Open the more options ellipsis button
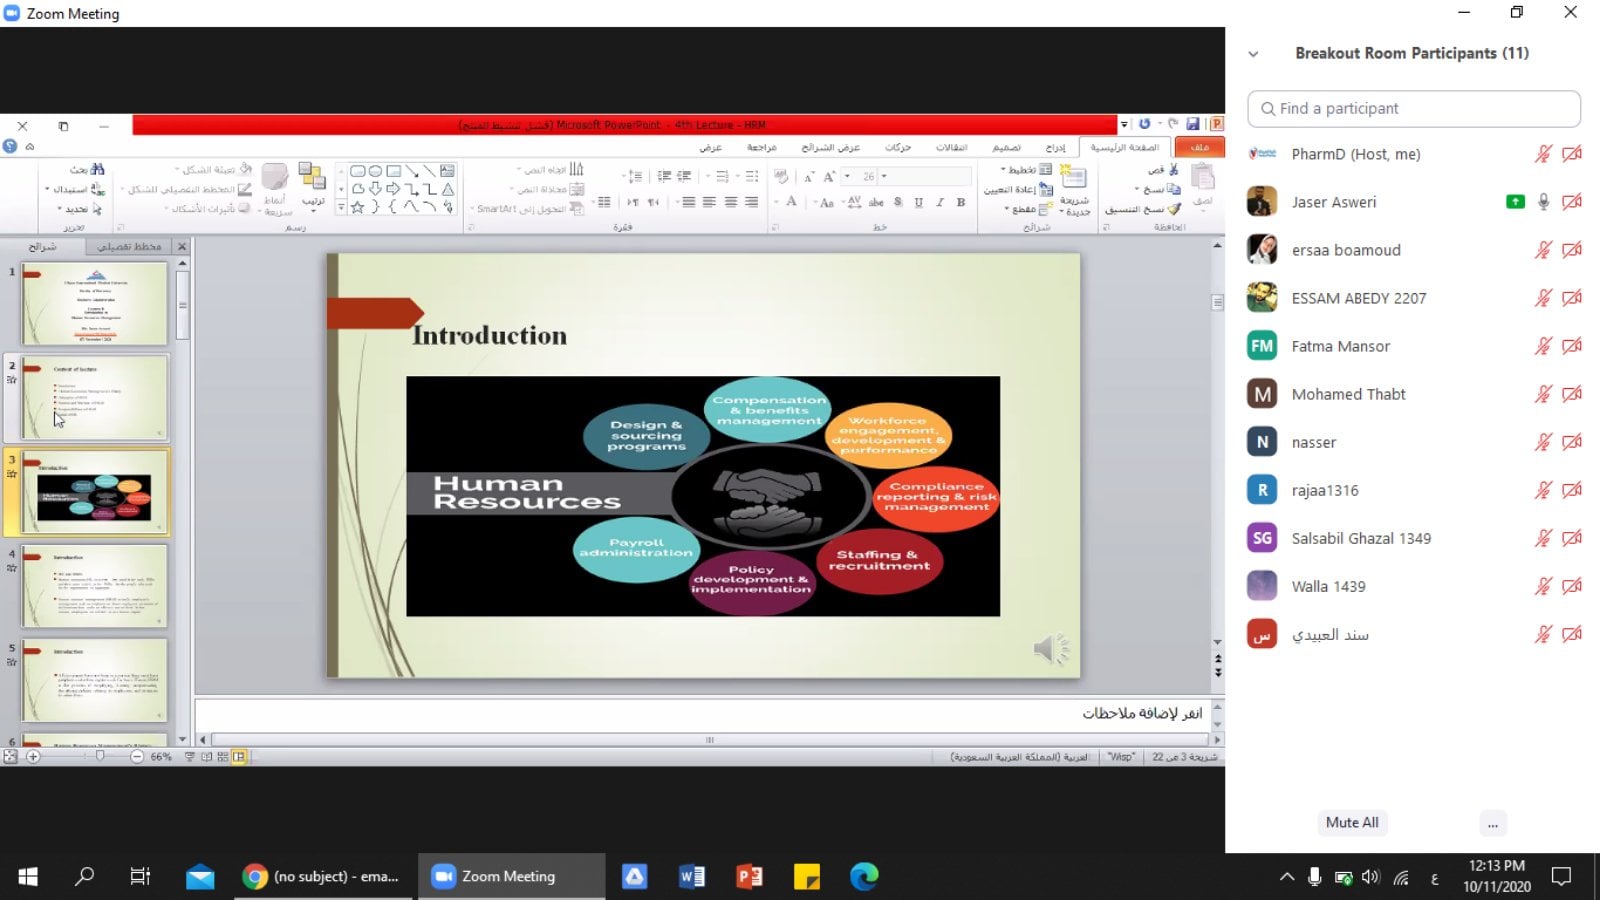Image resolution: width=1600 pixels, height=900 pixels. pos(1492,823)
